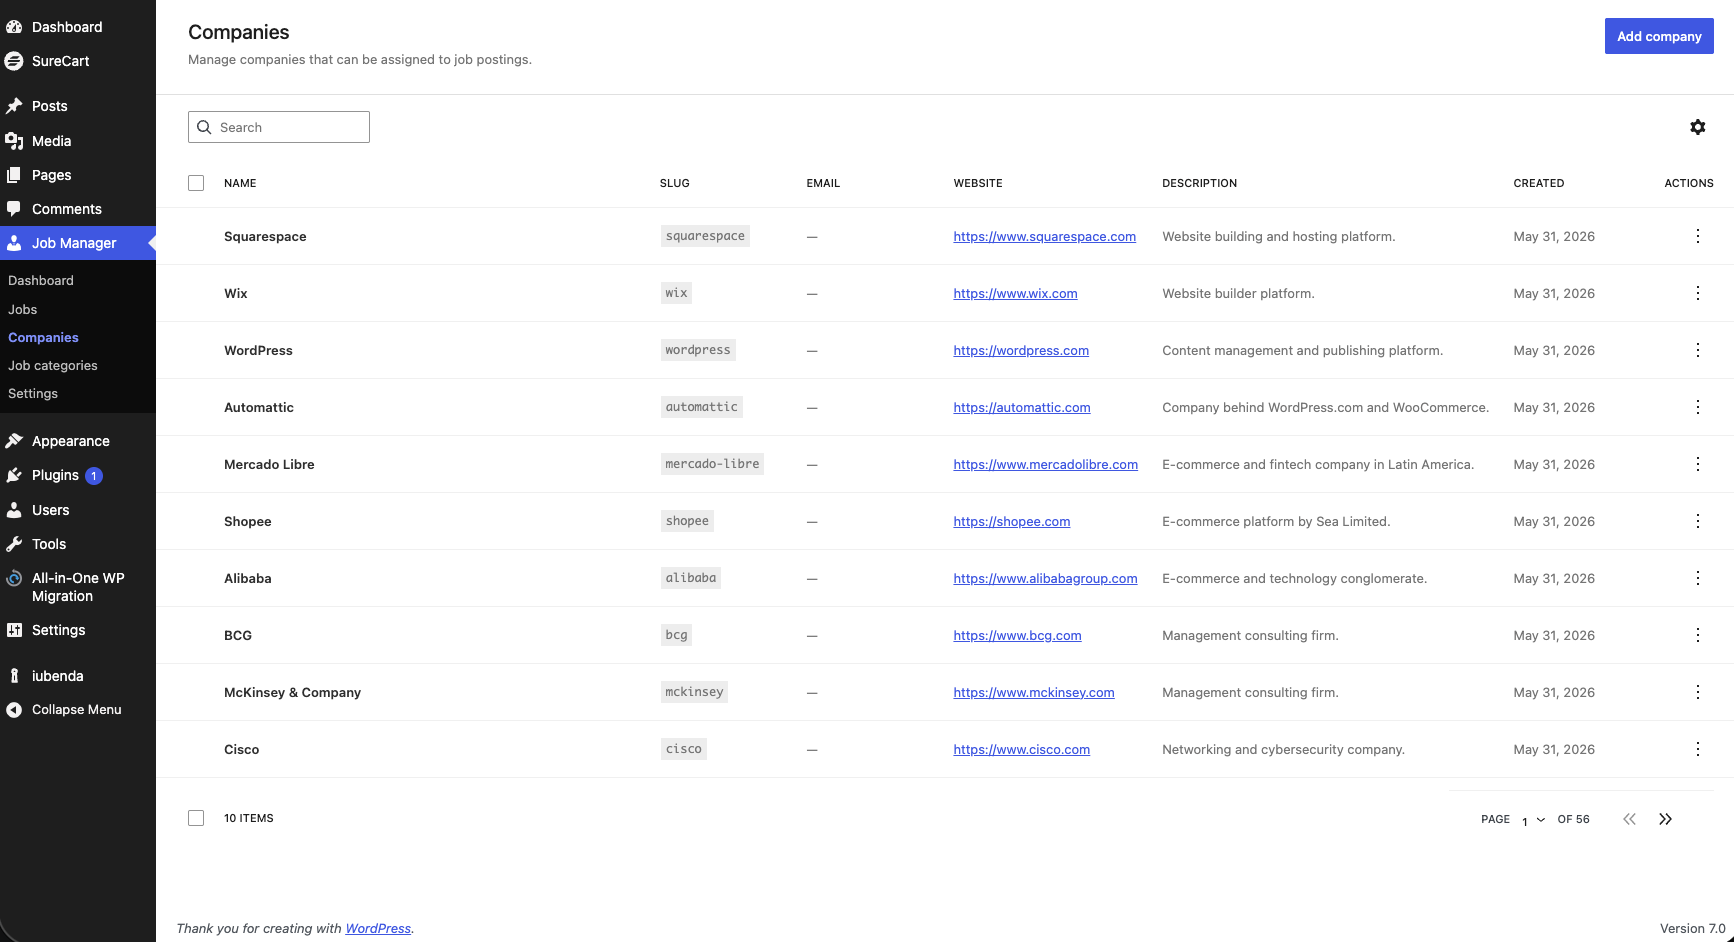Click the Comments bubble icon
The image size is (1734, 942).
click(x=14, y=209)
